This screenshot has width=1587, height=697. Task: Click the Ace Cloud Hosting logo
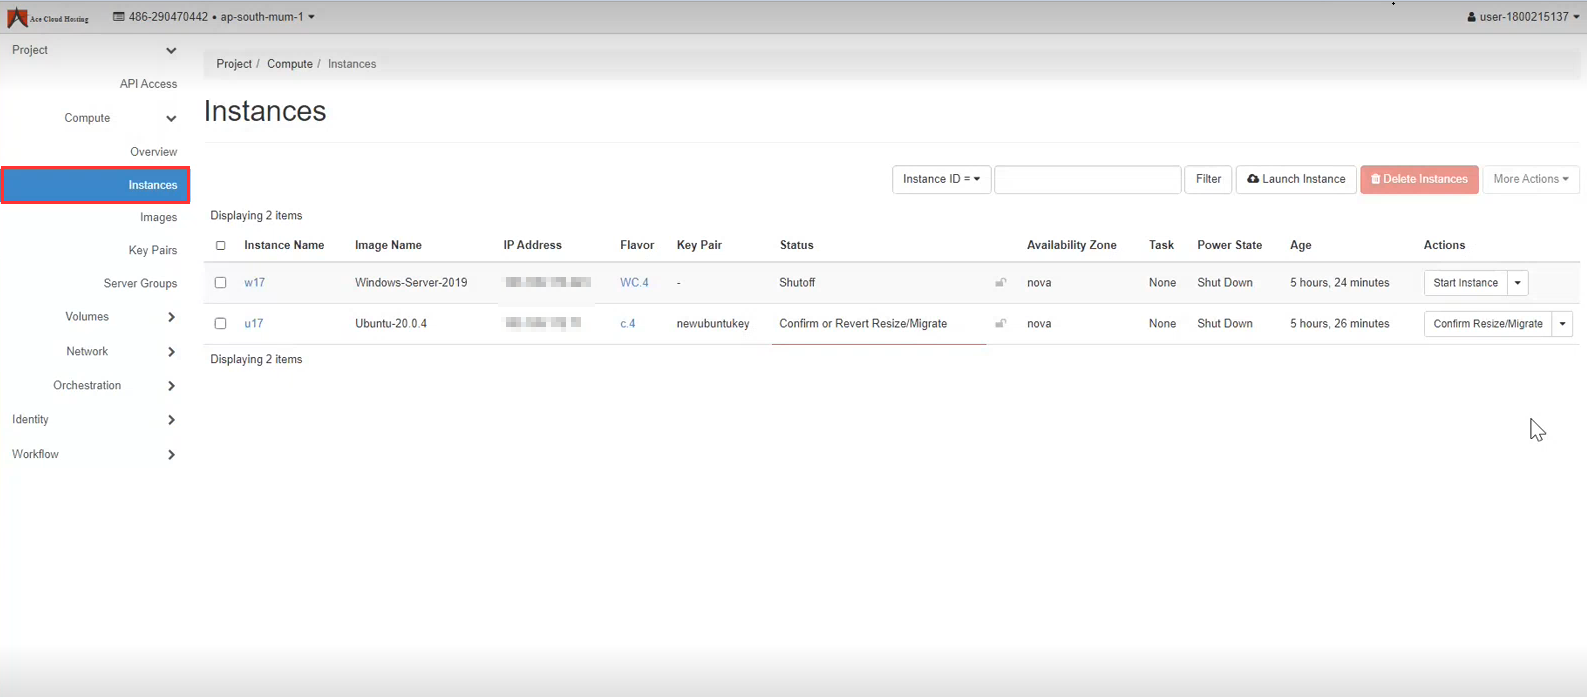click(47, 17)
